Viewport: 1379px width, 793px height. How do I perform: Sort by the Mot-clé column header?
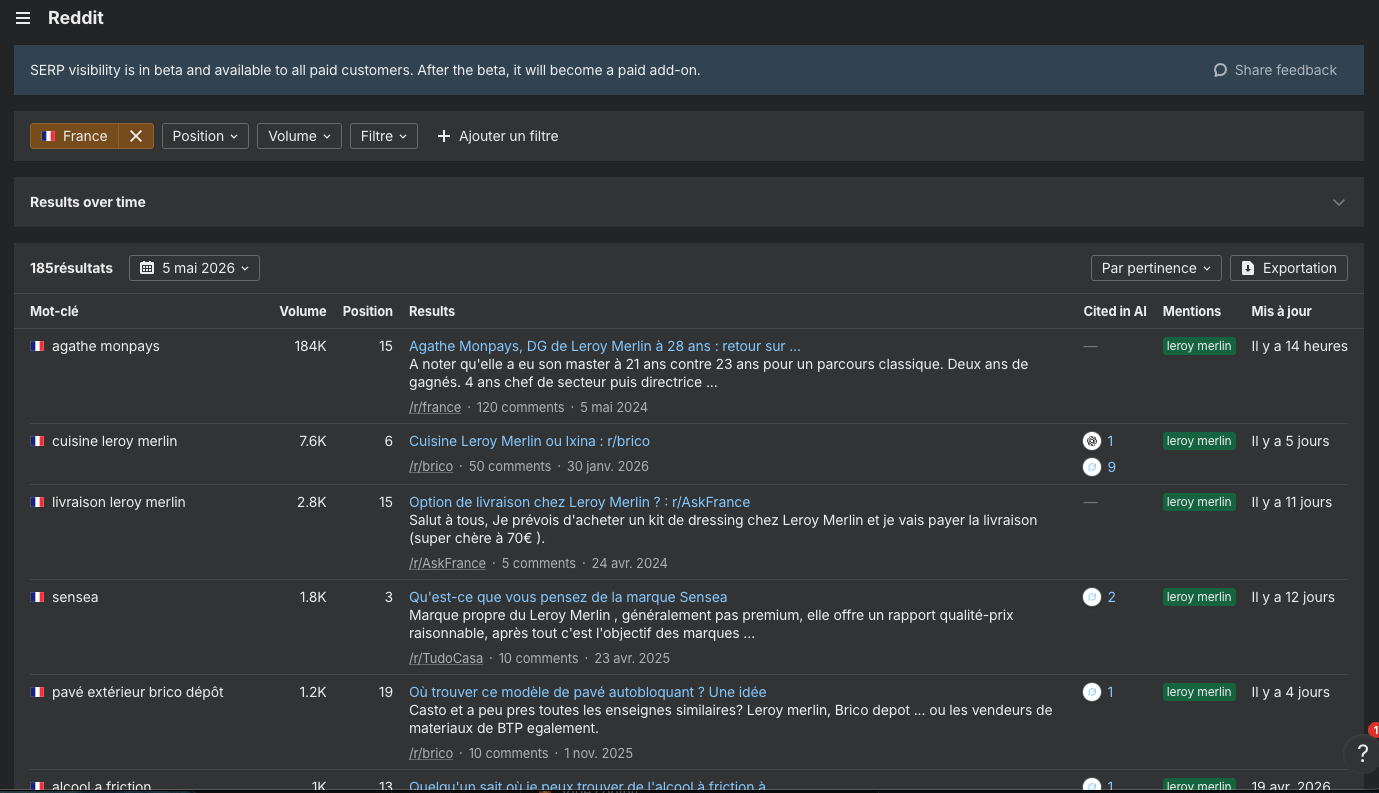tap(54, 311)
